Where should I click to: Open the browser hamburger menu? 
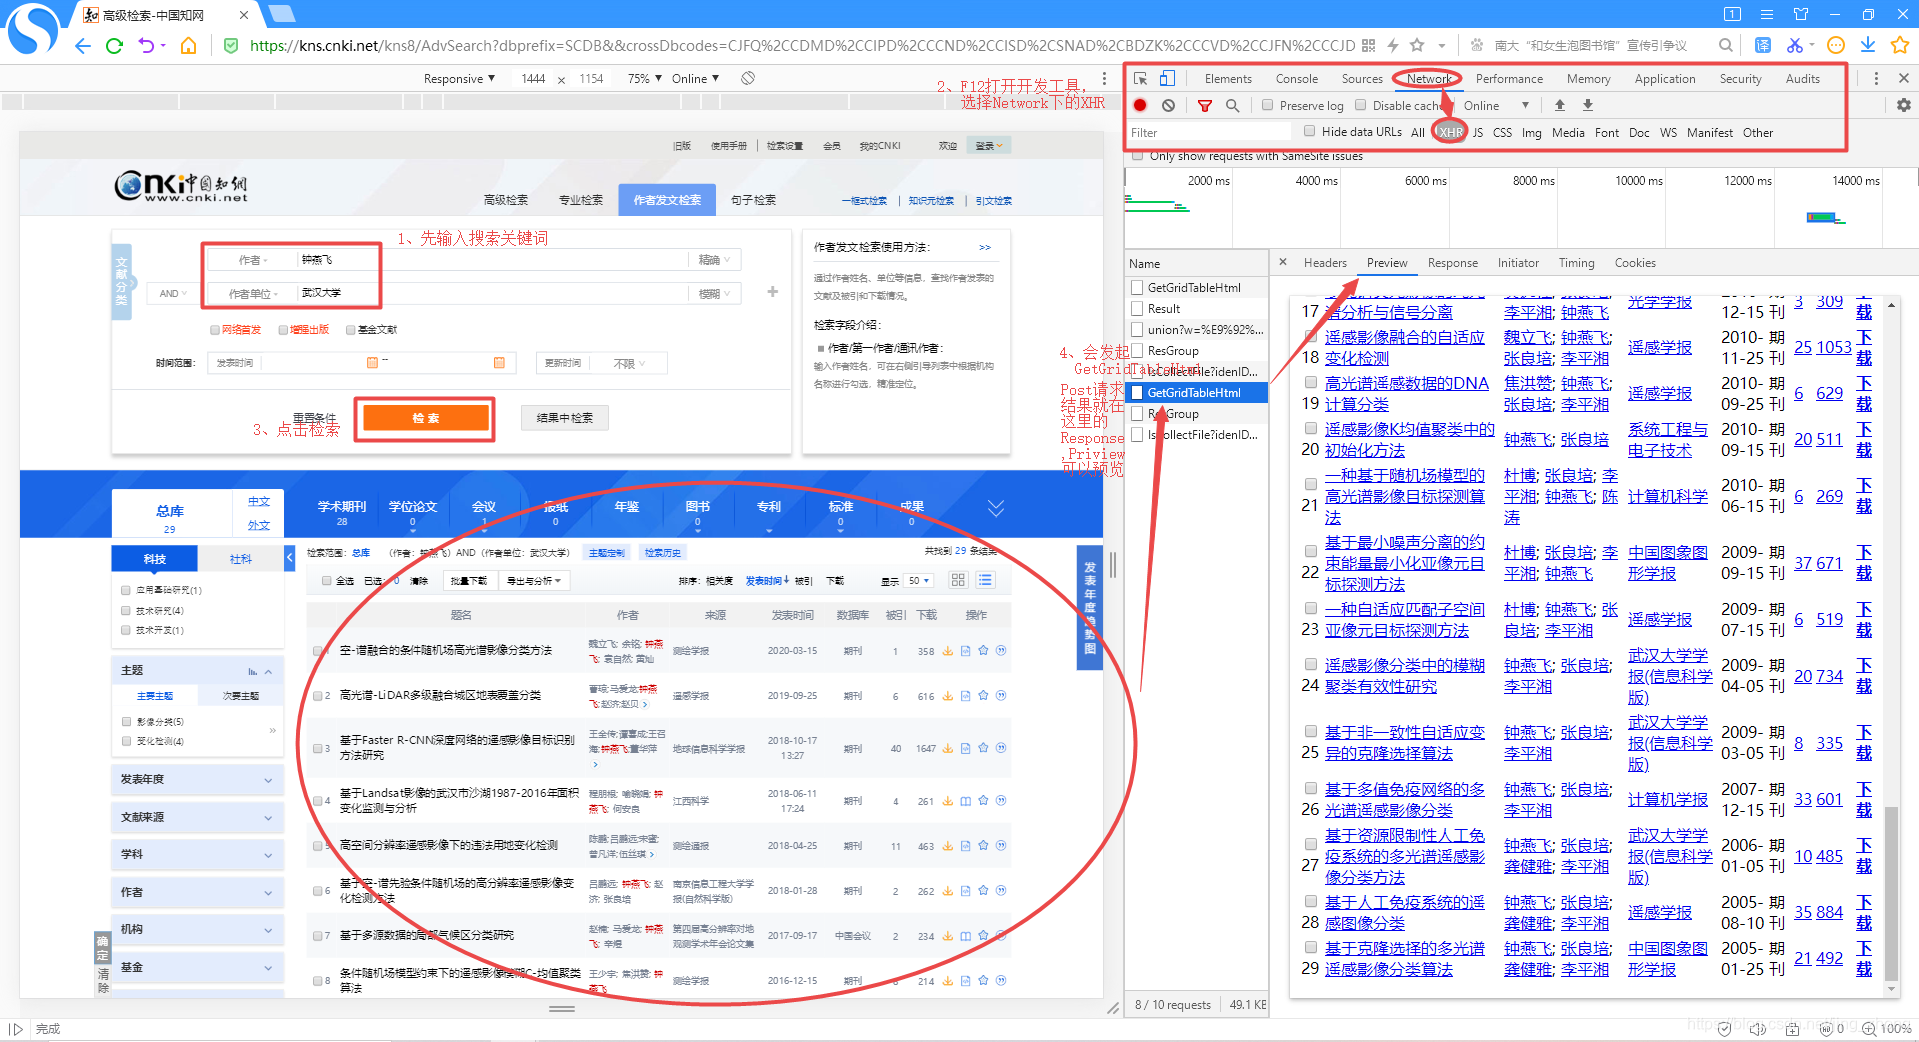(1767, 14)
